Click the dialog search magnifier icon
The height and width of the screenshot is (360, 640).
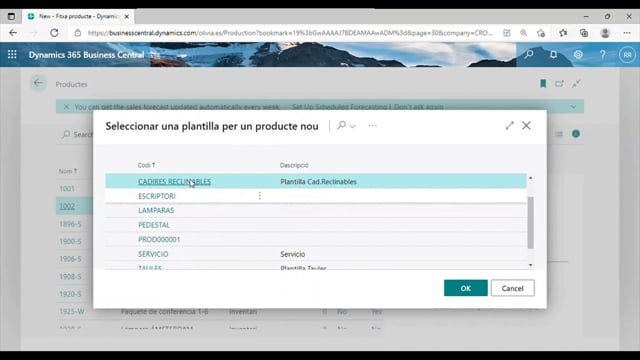coord(341,125)
